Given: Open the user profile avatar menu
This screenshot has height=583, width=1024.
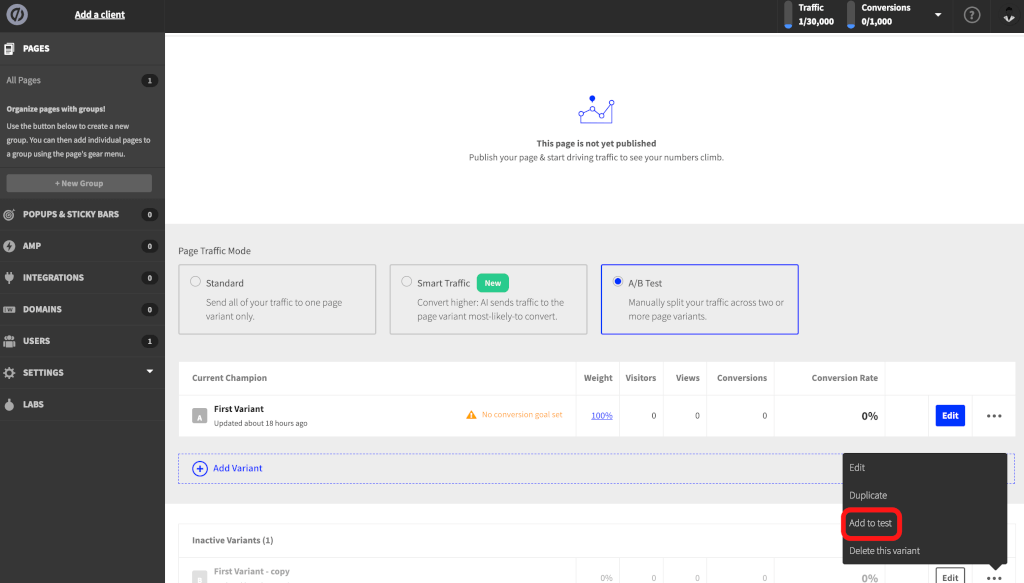Looking at the screenshot, I should point(1009,15).
